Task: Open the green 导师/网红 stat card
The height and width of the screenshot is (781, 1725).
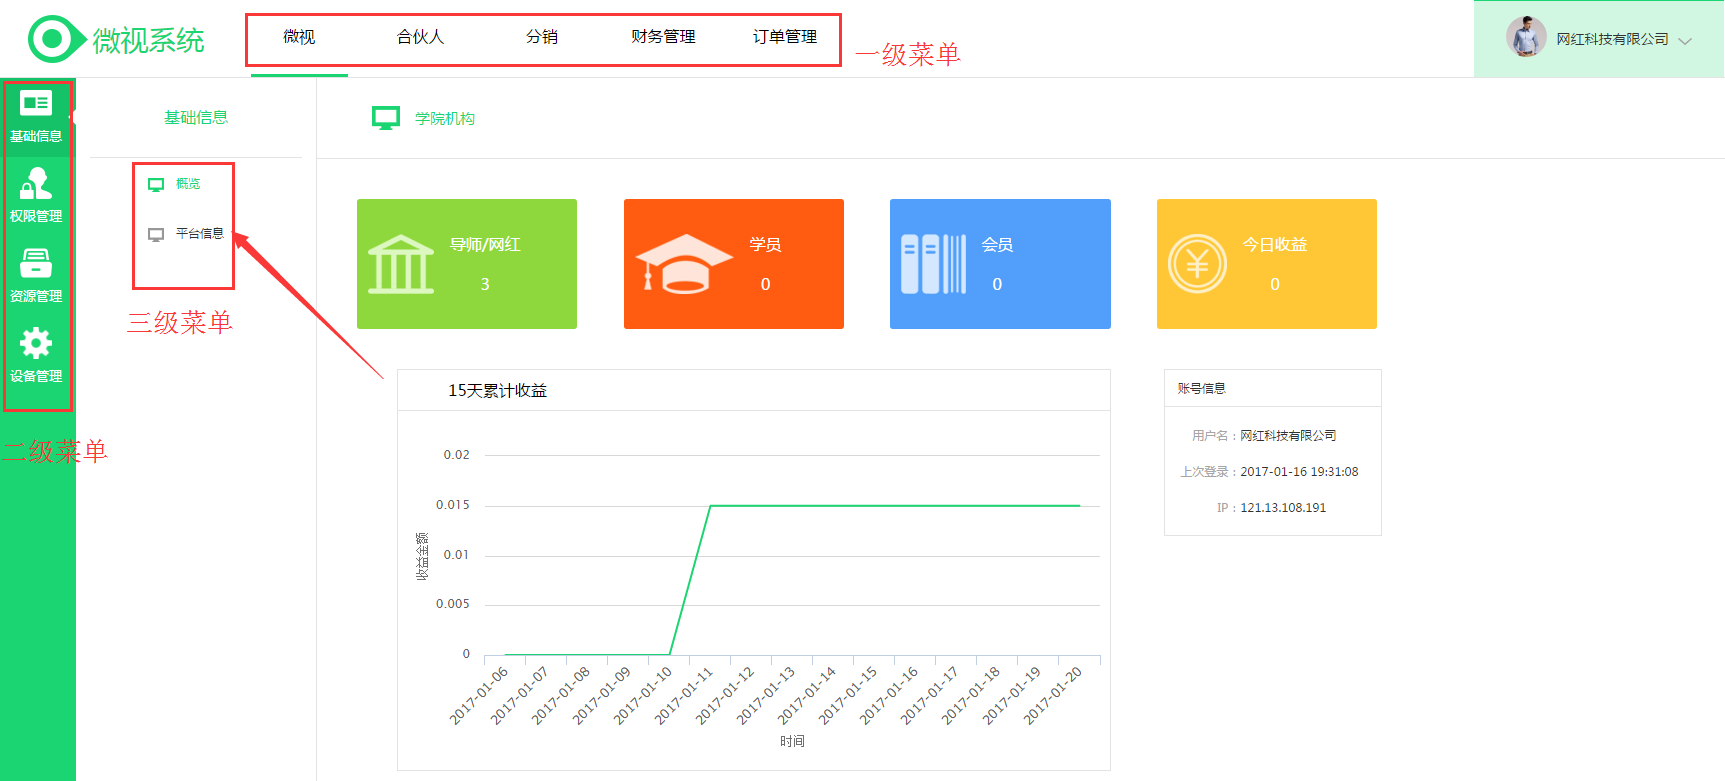Action: coord(467,264)
